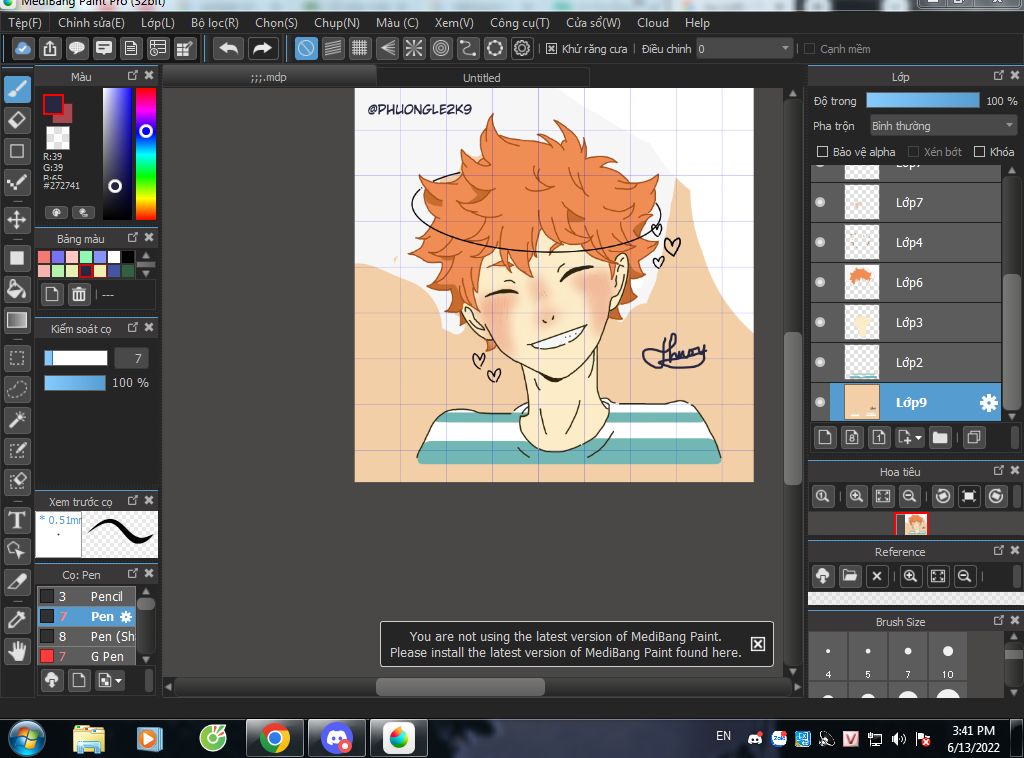Select the Hand tool
Viewport: 1024px width, 758px height.
(x=18, y=651)
